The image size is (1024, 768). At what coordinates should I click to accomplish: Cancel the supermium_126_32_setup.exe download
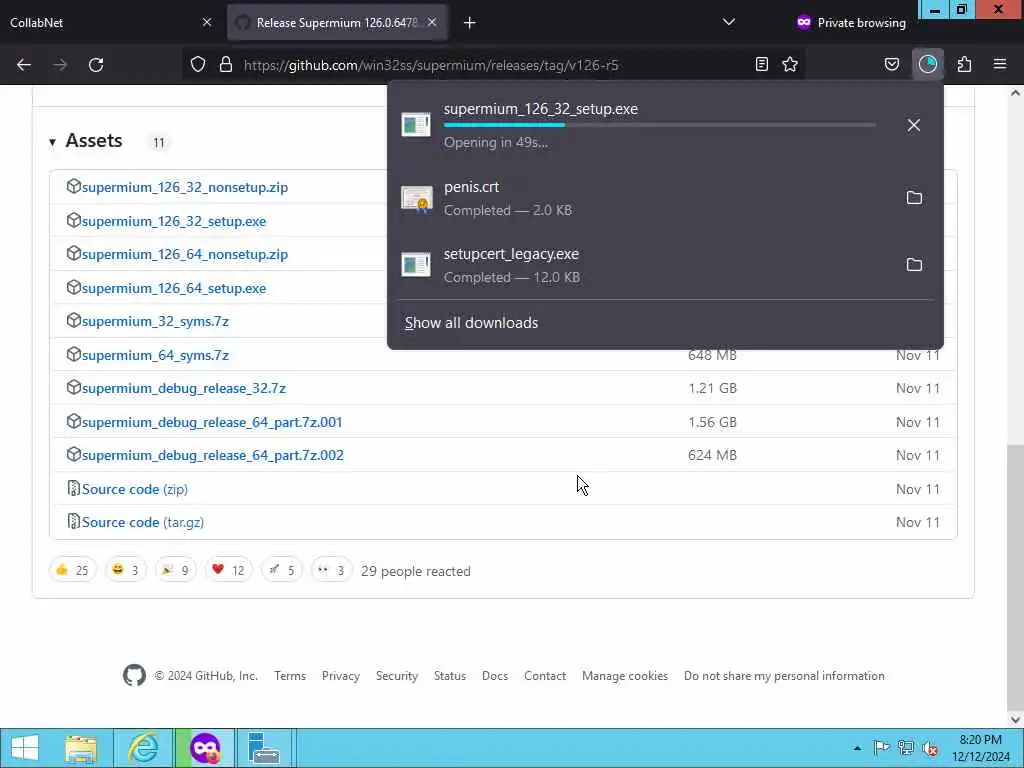pyautogui.click(x=914, y=125)
